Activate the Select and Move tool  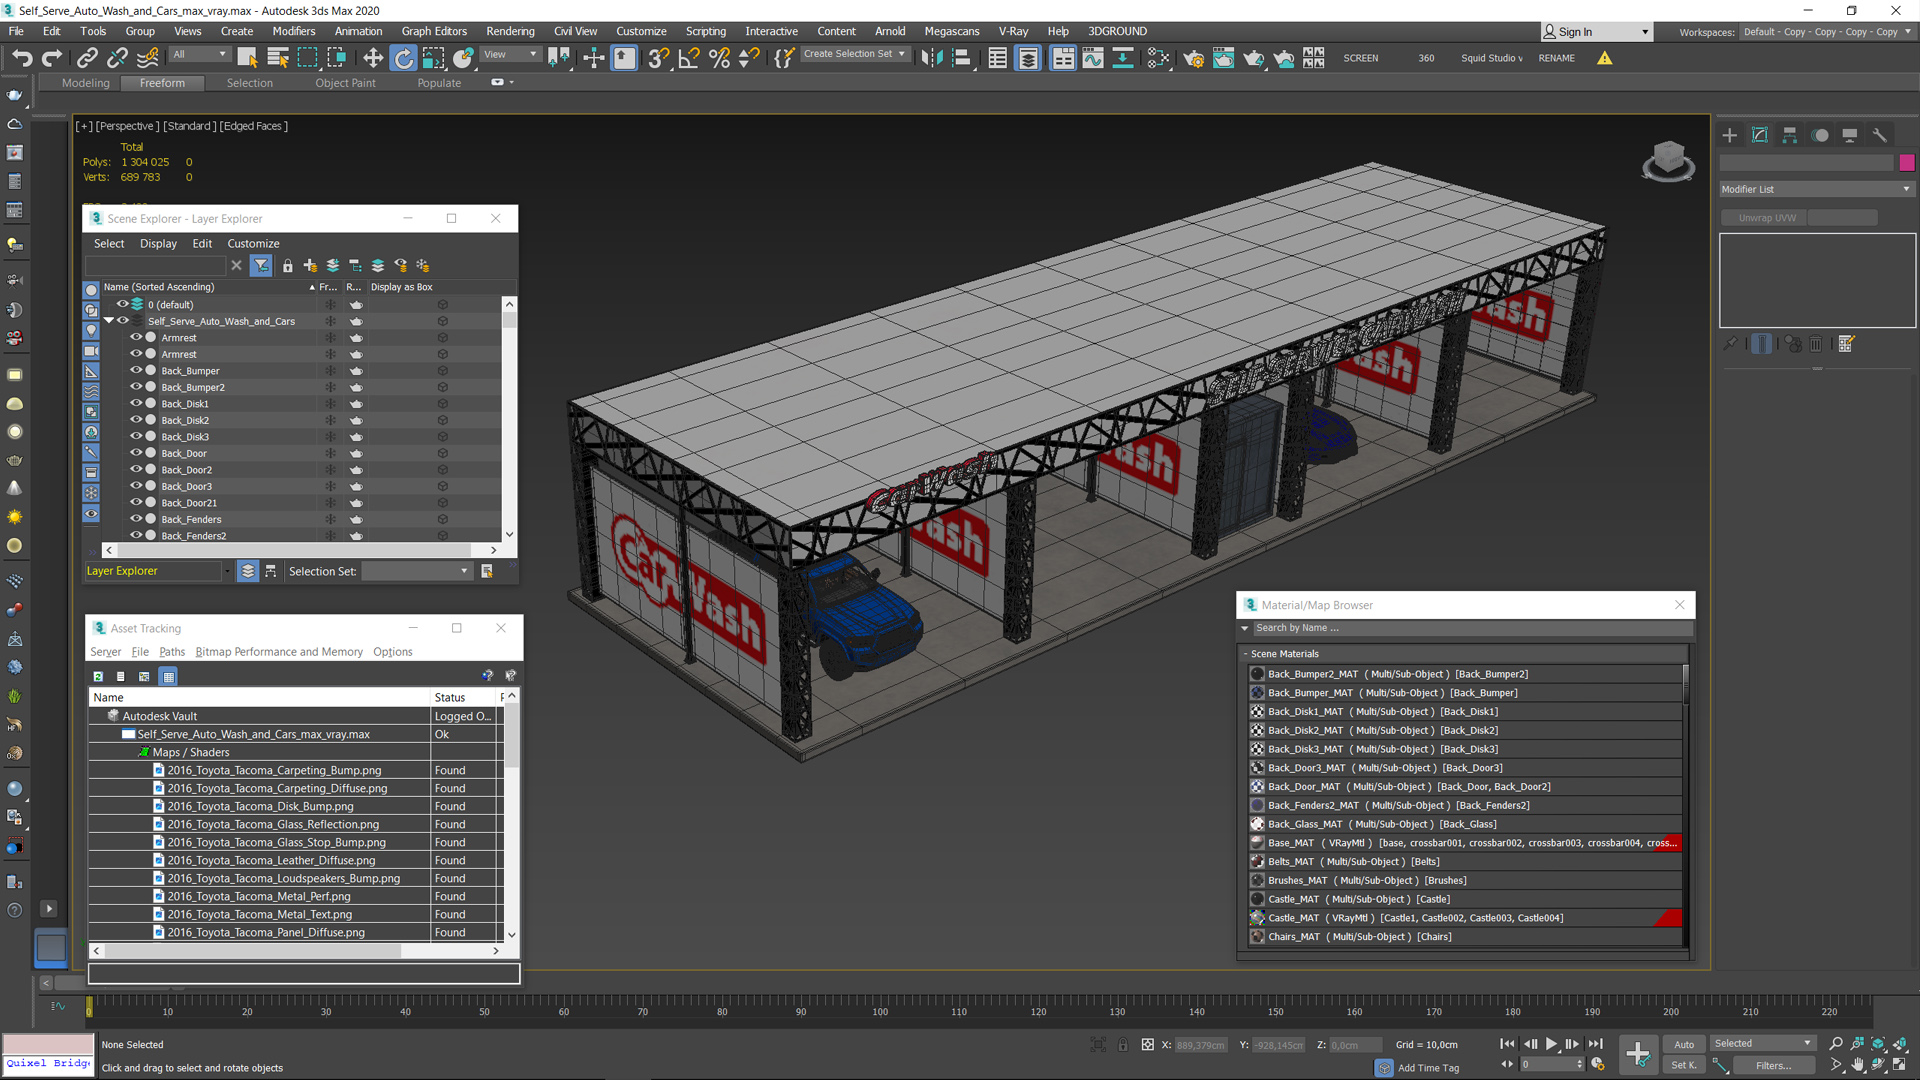[x=373, y=58]
